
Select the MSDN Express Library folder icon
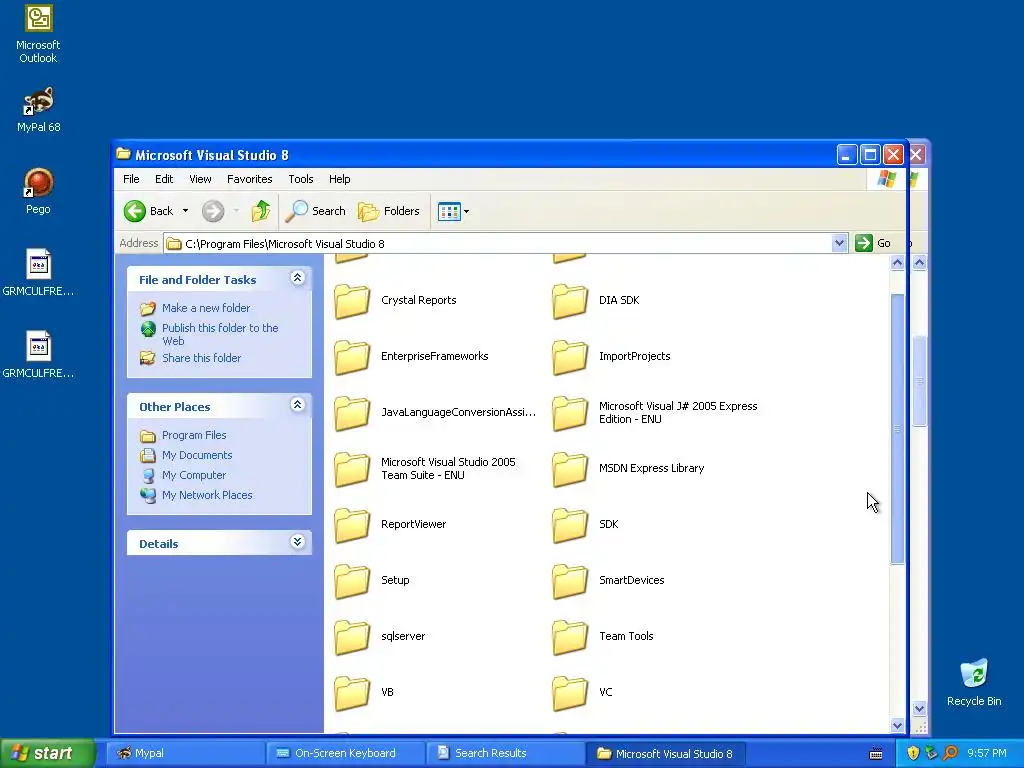point(569,470)
